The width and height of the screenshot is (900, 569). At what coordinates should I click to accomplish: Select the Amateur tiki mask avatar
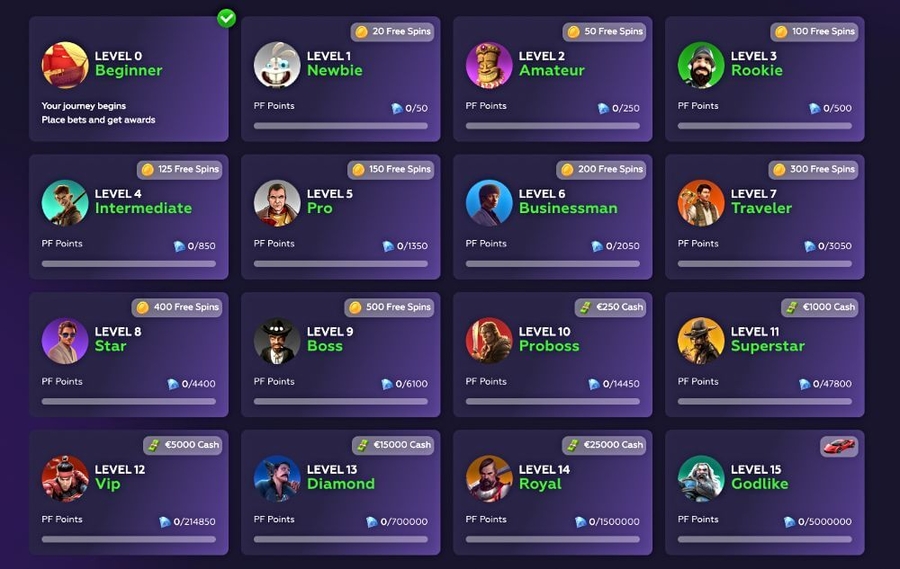[489, 65]
